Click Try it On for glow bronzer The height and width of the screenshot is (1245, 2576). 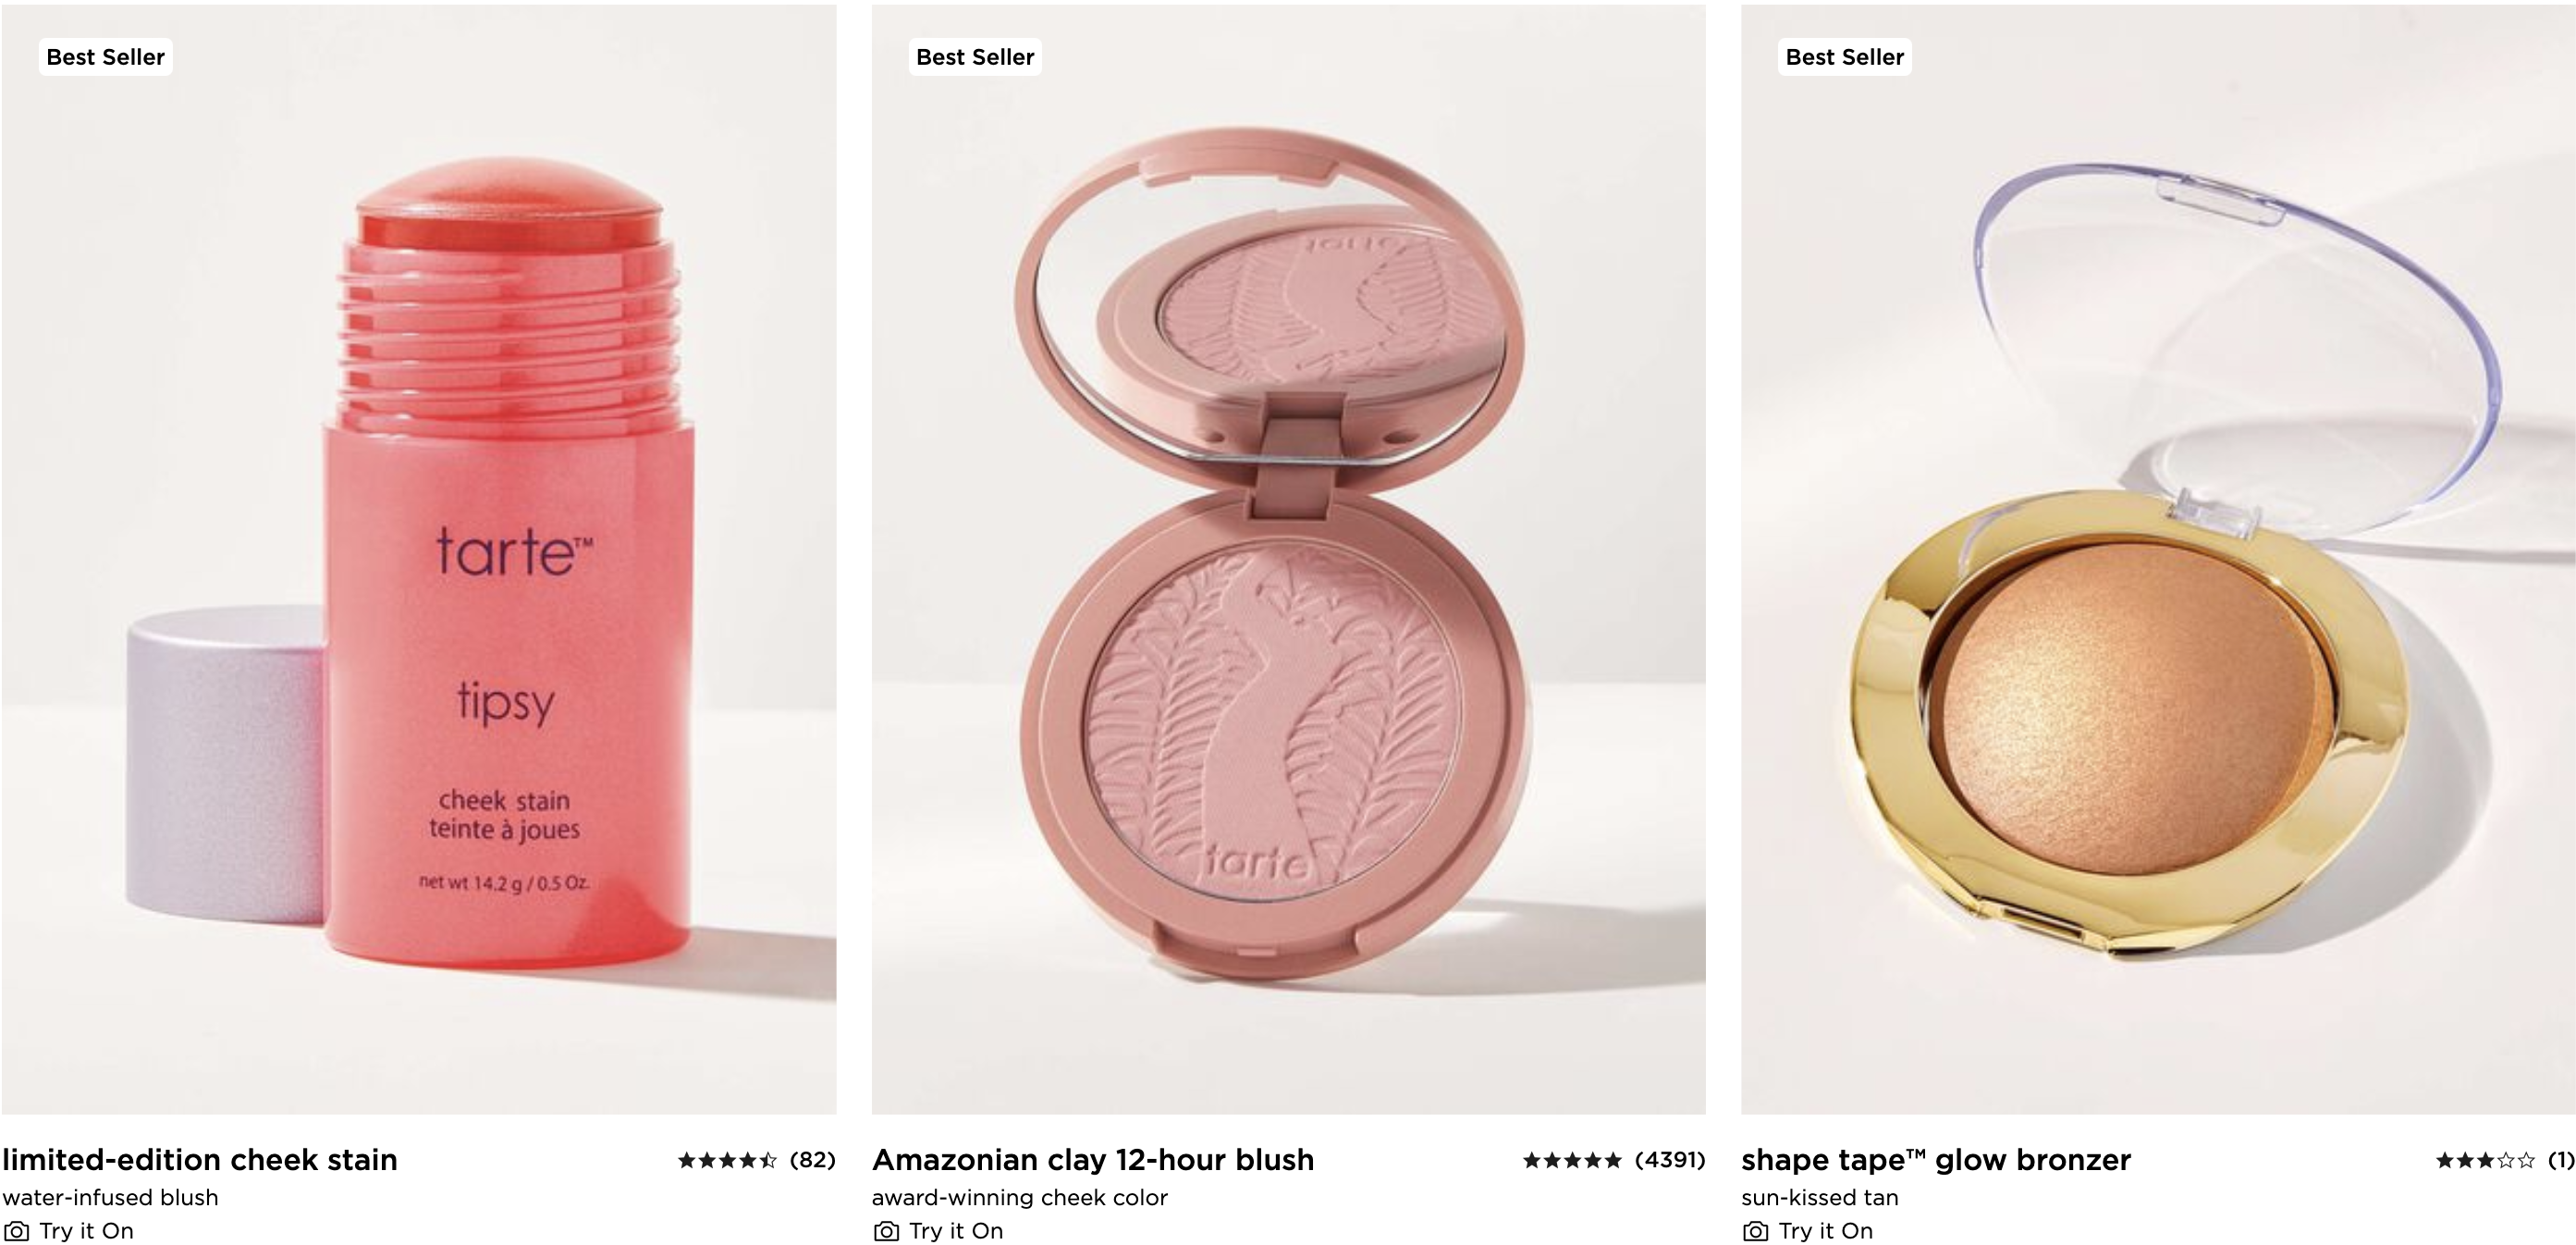[1826, 1231]
